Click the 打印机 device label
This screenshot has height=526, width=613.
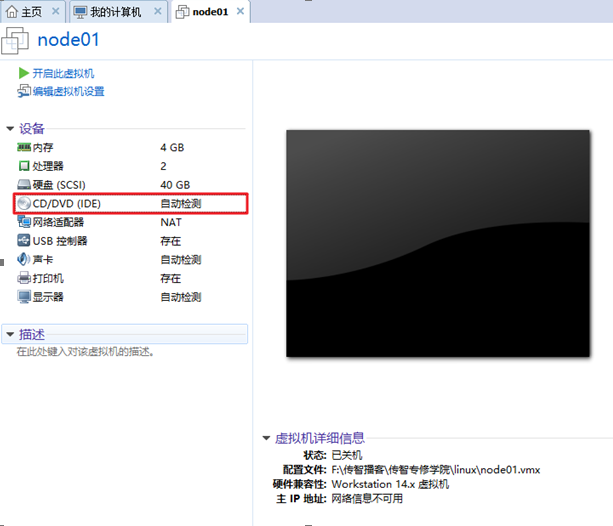48,278
